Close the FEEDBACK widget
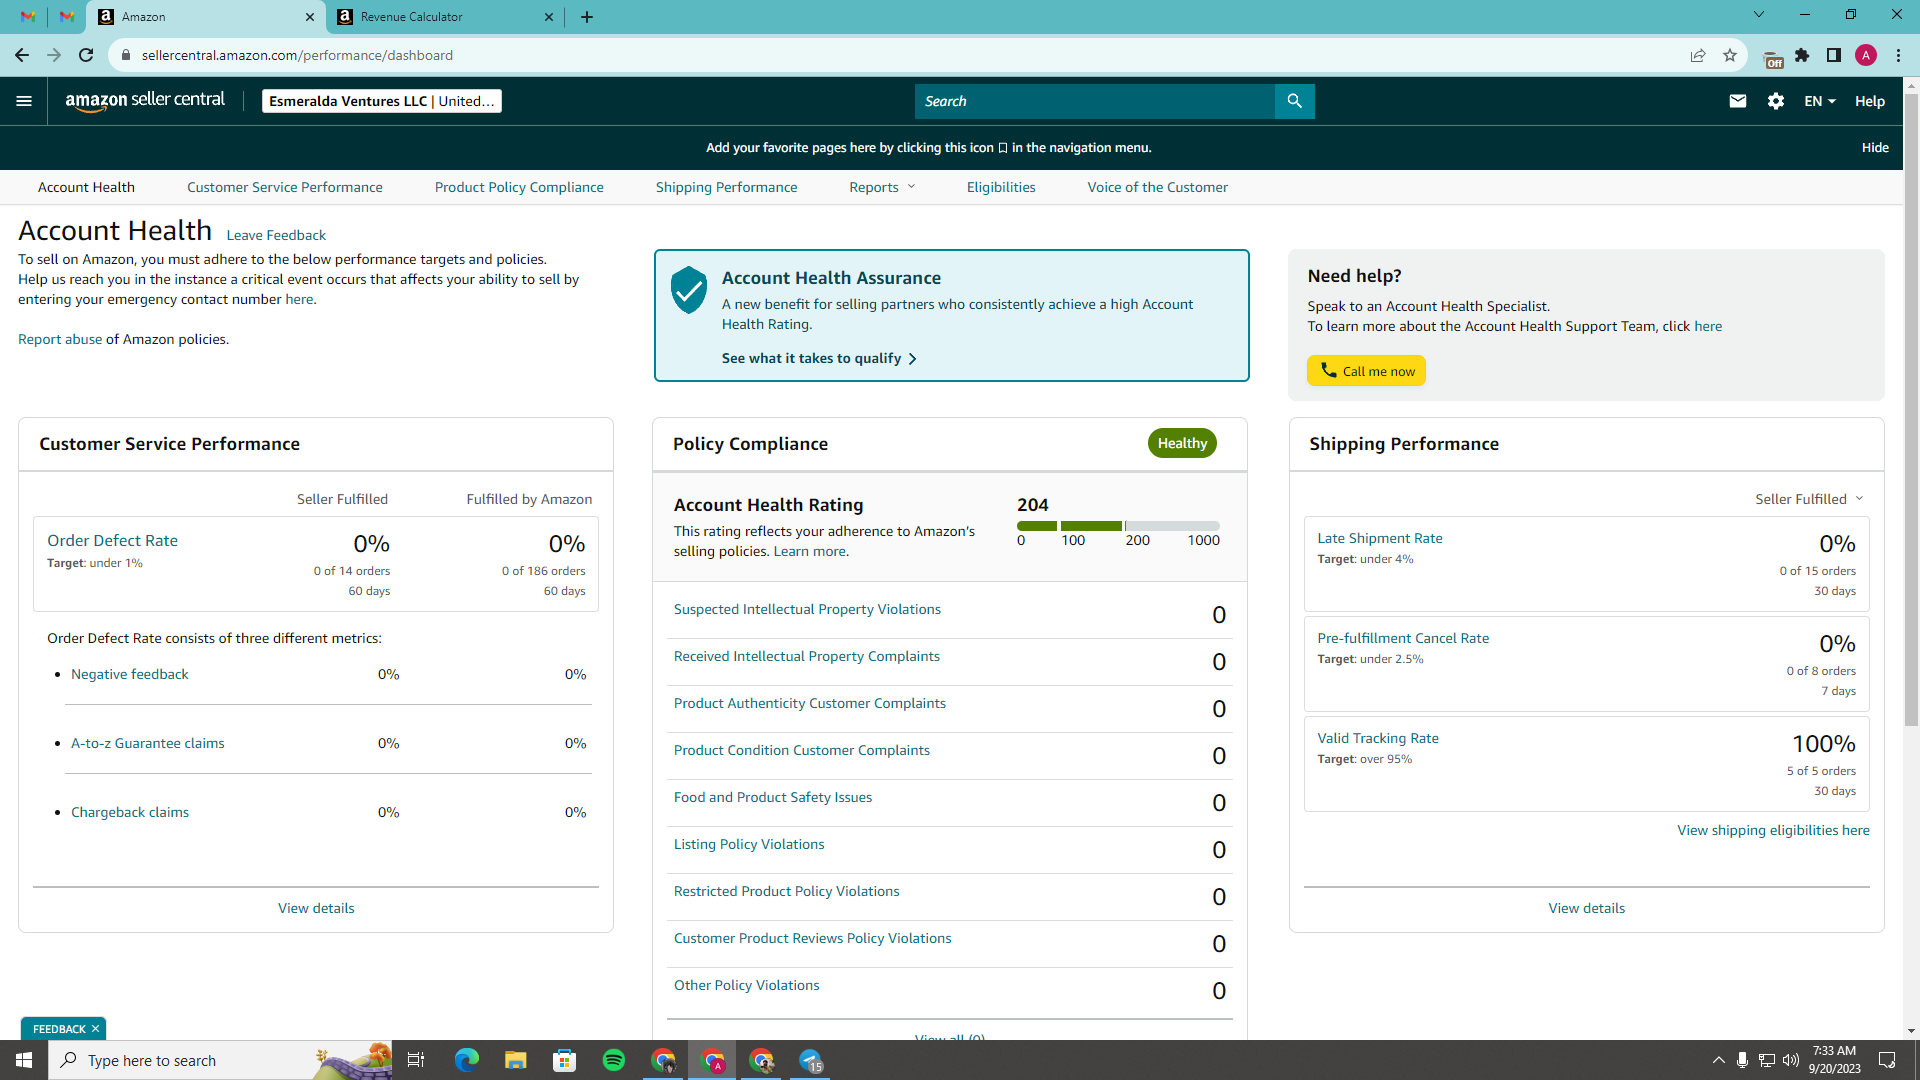 click(x=96, y=1029)
